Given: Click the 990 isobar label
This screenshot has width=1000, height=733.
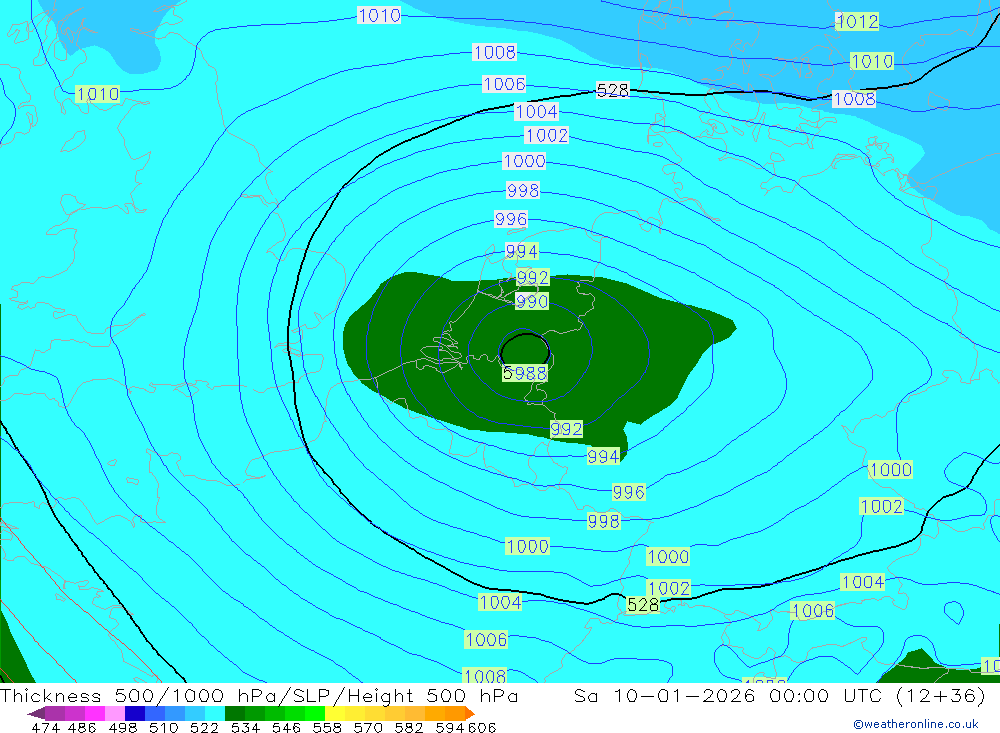Looking at the screenshot, I should pyautogui.click(x=532, y=301).
